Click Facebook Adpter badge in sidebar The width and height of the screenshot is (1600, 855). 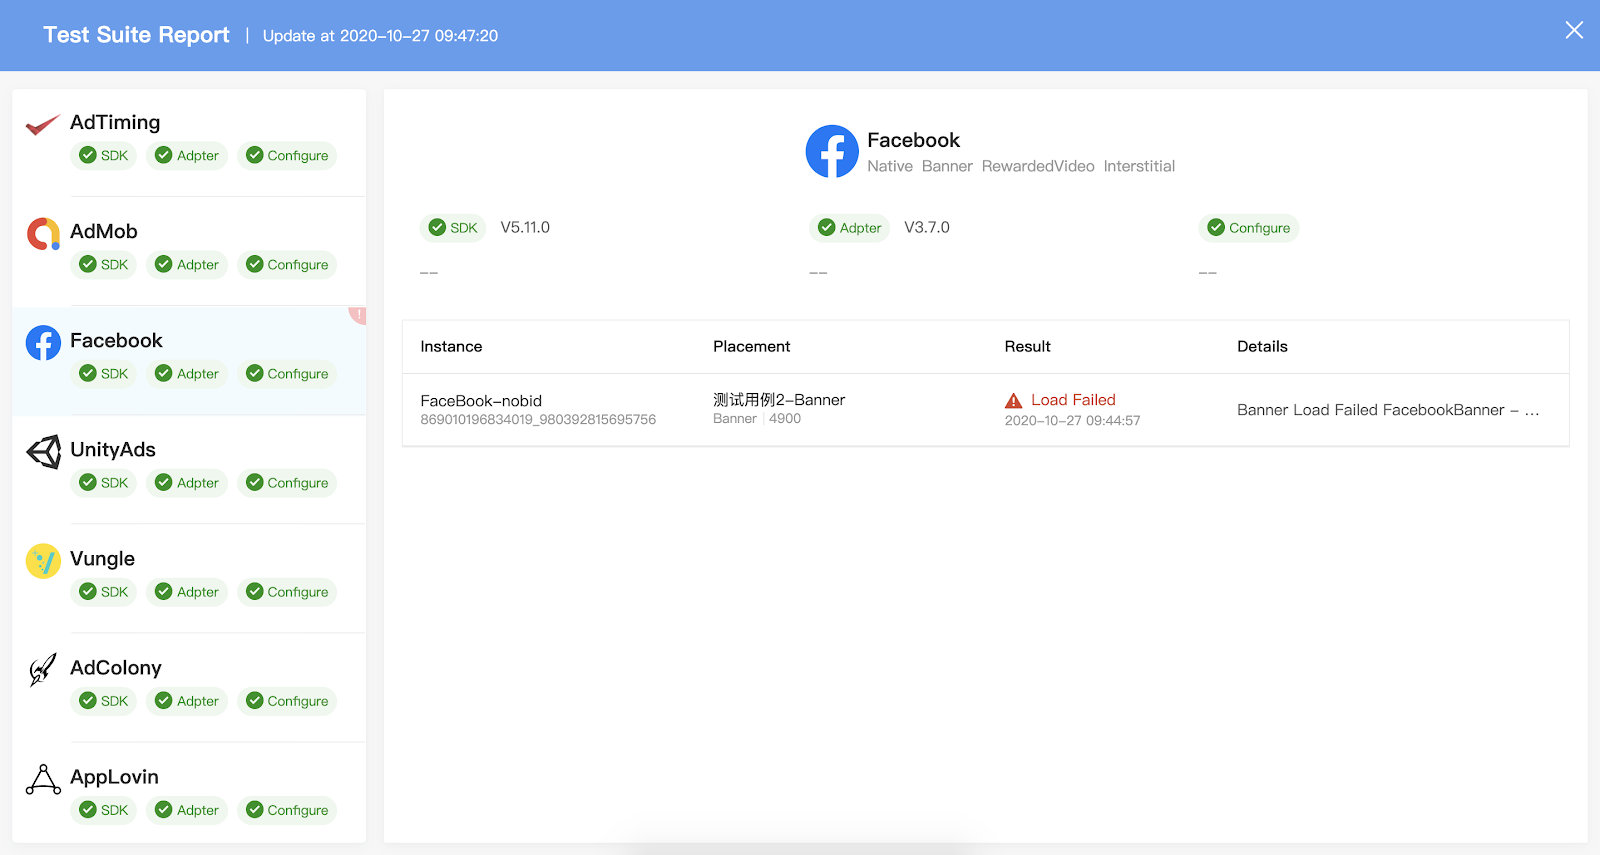(x=188, y=373)
